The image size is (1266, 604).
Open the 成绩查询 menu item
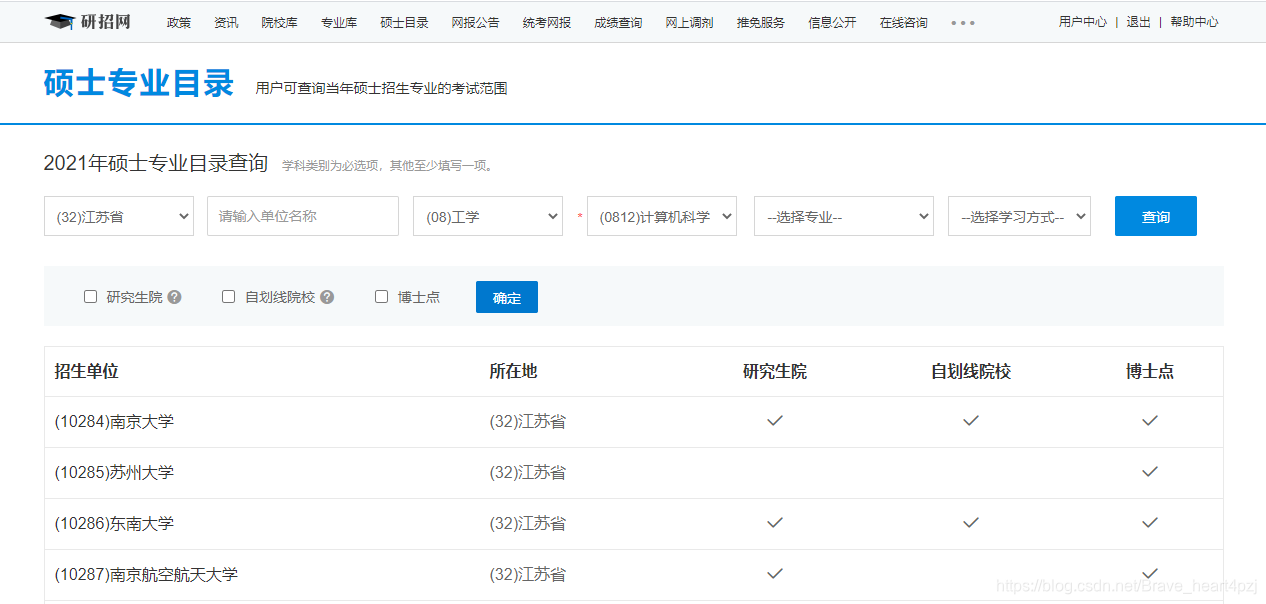pos(617,20)
